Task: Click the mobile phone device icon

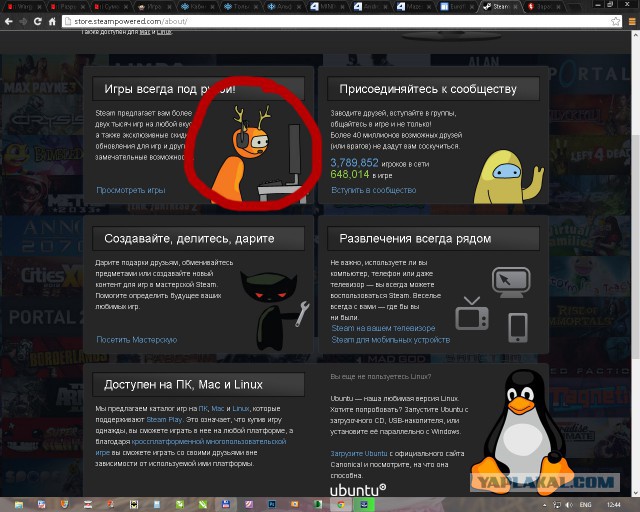Action: (x=518, y=327)
